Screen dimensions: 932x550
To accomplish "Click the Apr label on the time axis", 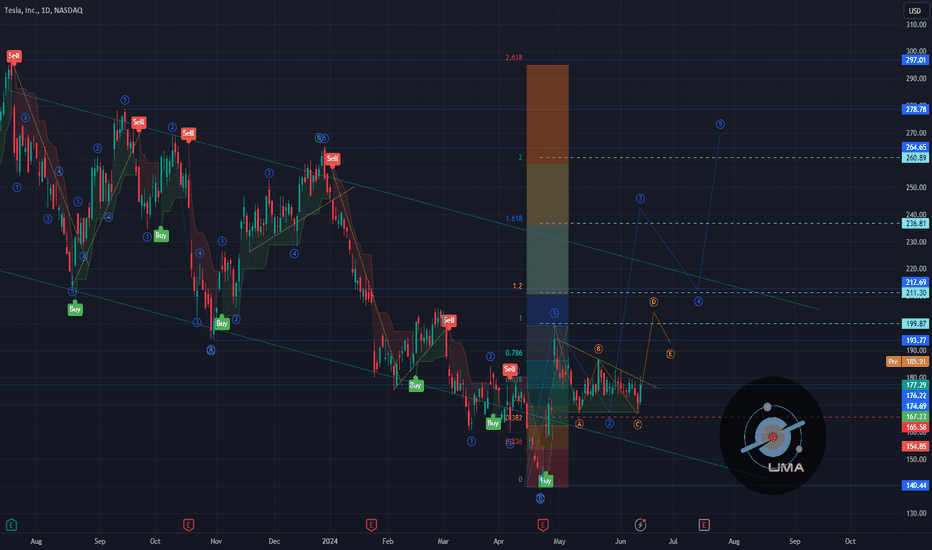I will 499,541.
